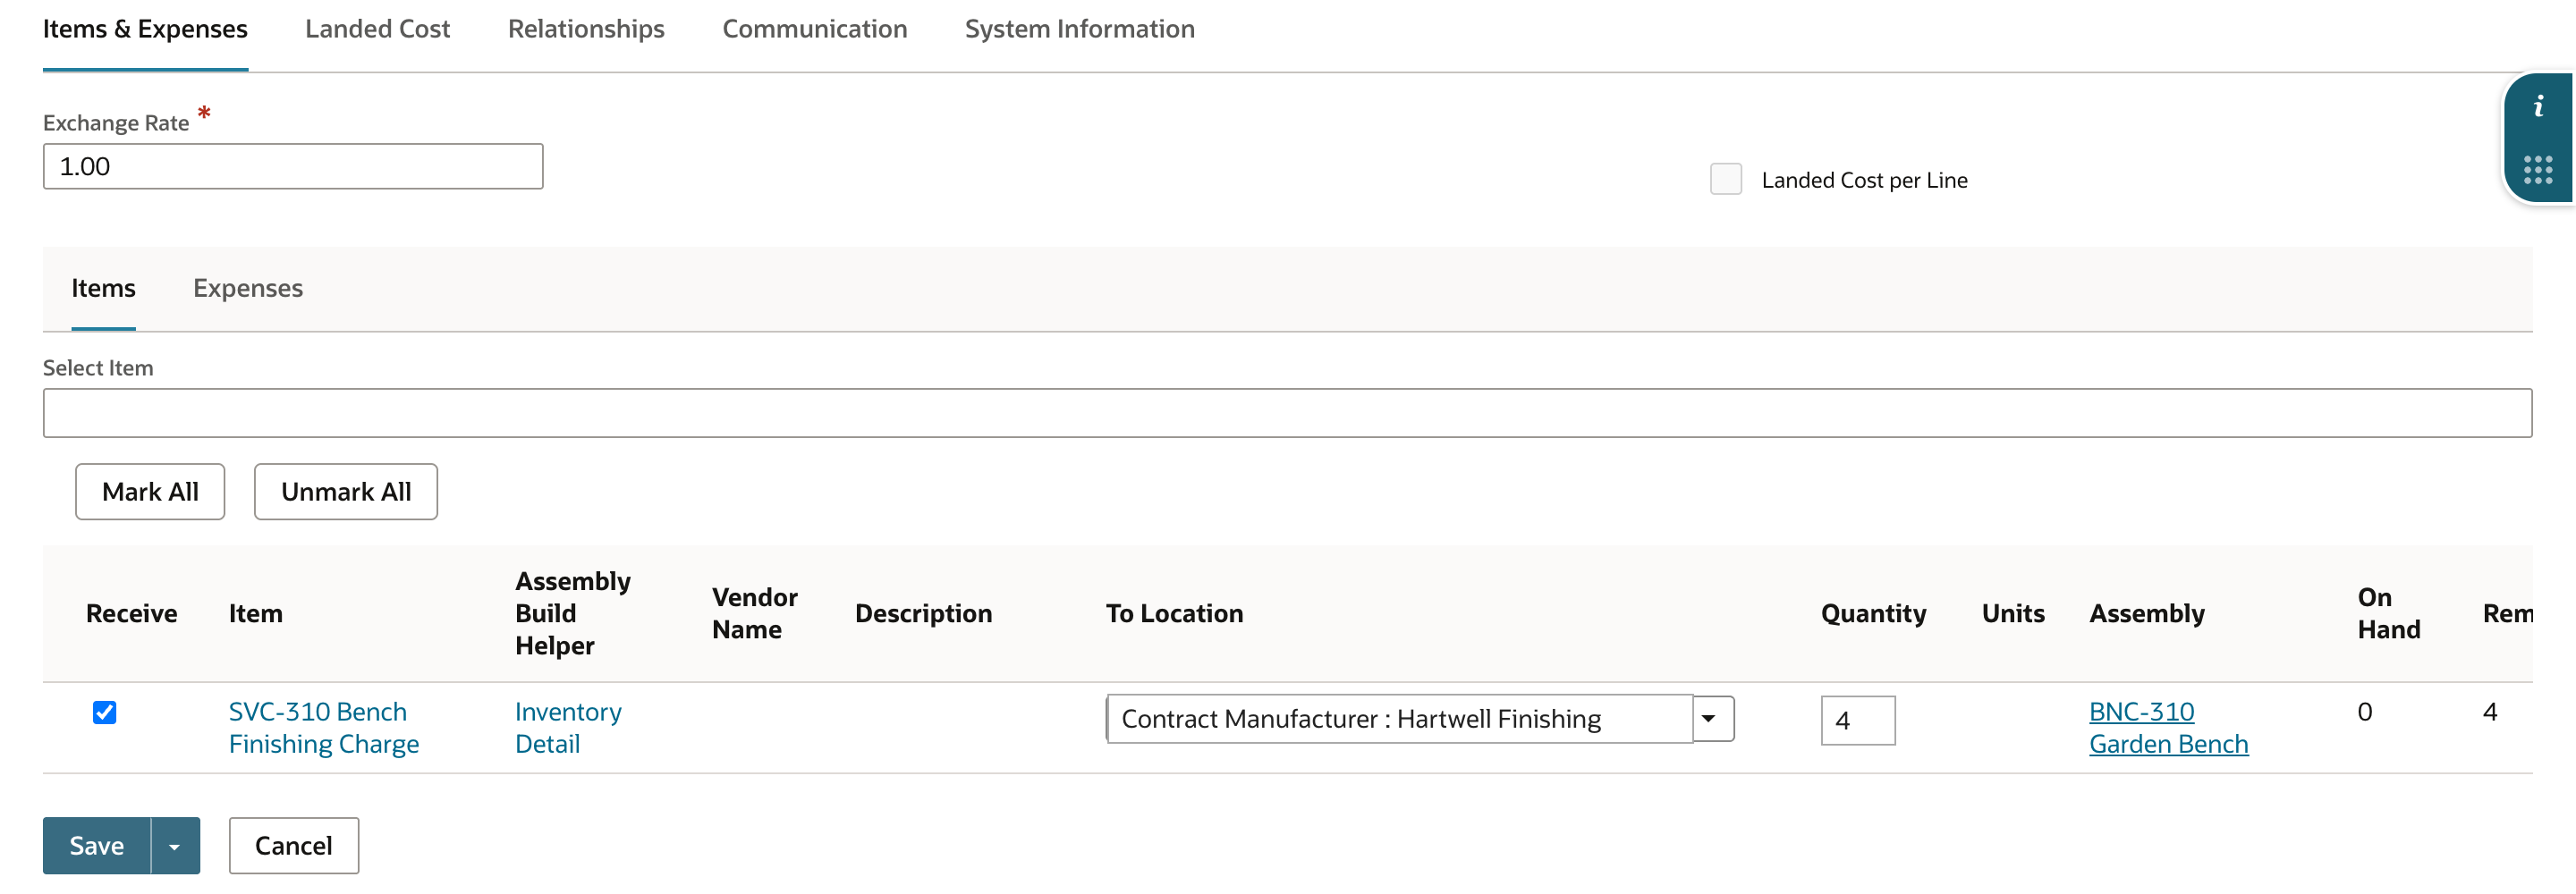Click the Assembly Build Helper column header
Viewport: 2576px width, 894px height.
[573, 614]
